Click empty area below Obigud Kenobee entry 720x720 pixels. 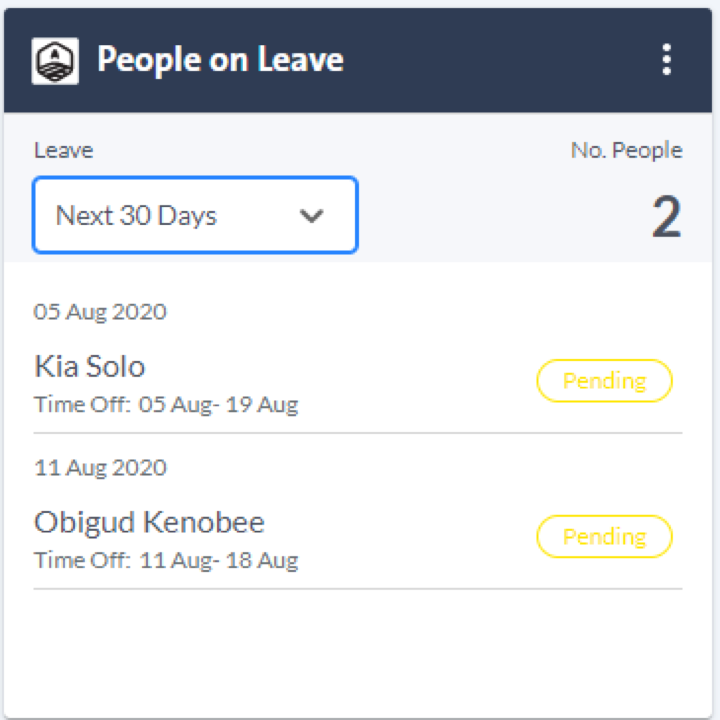coord(358,652)
